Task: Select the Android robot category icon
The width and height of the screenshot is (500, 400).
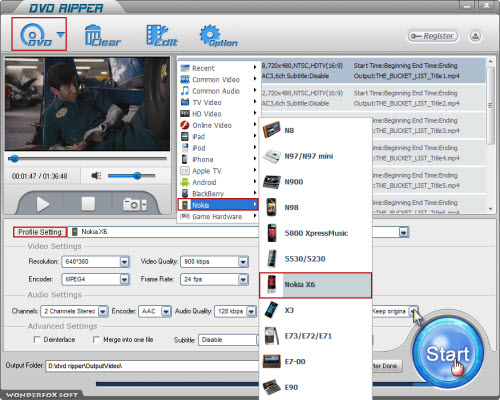Action: click(x=185, y=182)
